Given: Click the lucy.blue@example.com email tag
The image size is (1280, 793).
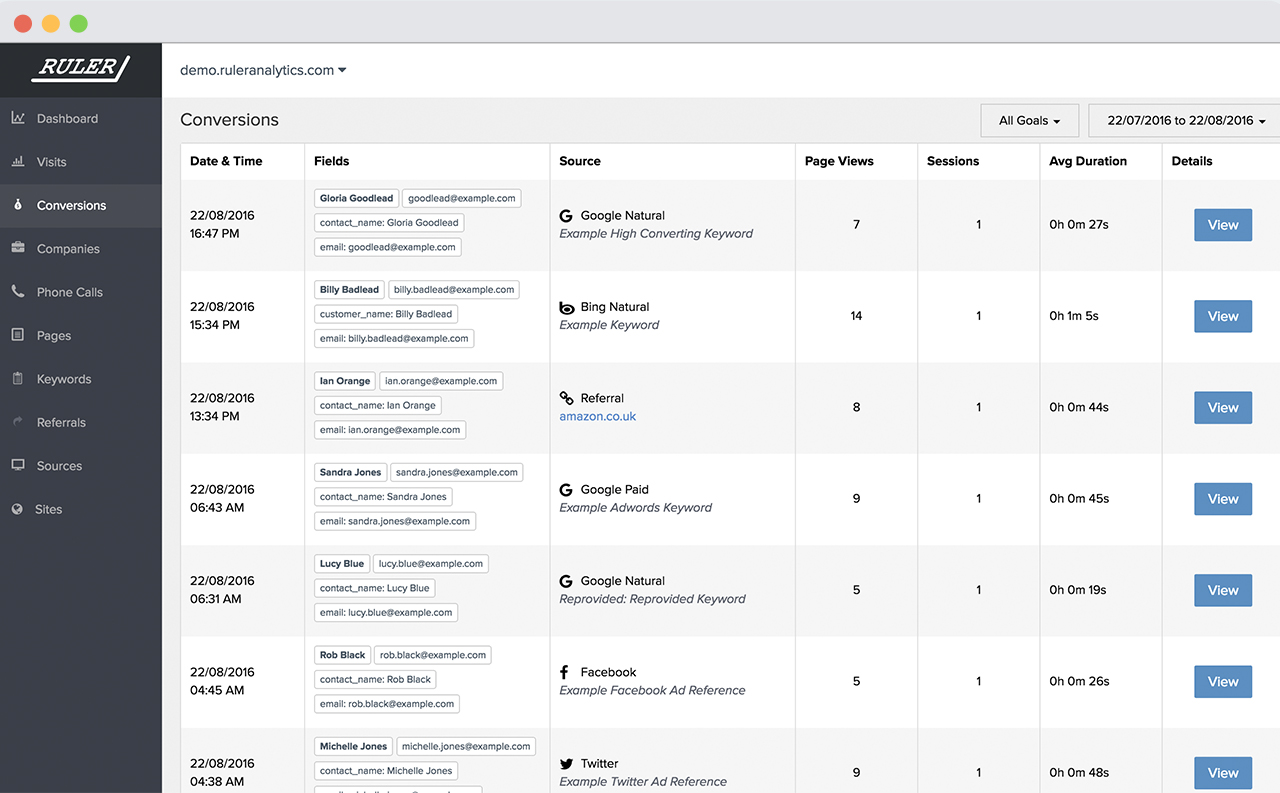Looking at the screenshot, I should click(431, 564).
